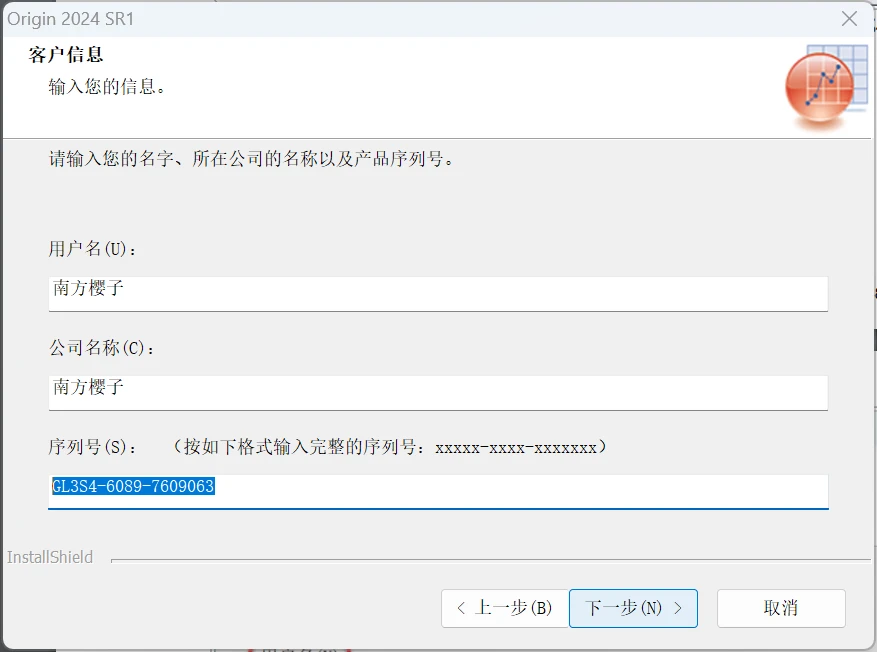
Task: Click the Origin 2024 SR1 title bar
Action: point(300,18)
